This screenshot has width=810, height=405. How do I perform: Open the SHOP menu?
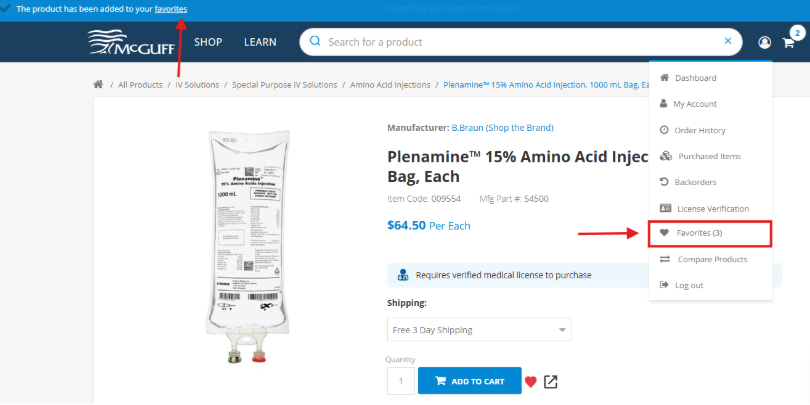coord(208,42)
